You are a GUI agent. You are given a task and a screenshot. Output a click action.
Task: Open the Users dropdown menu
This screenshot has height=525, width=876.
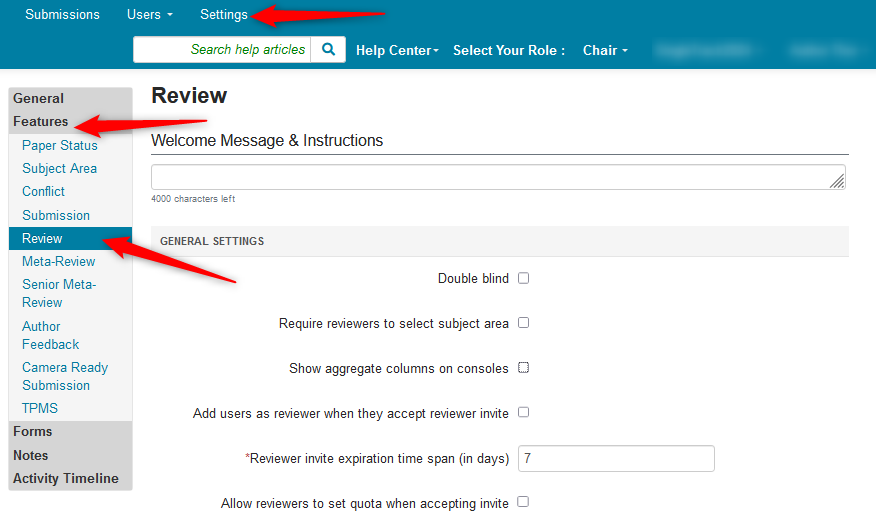point(149,15)
